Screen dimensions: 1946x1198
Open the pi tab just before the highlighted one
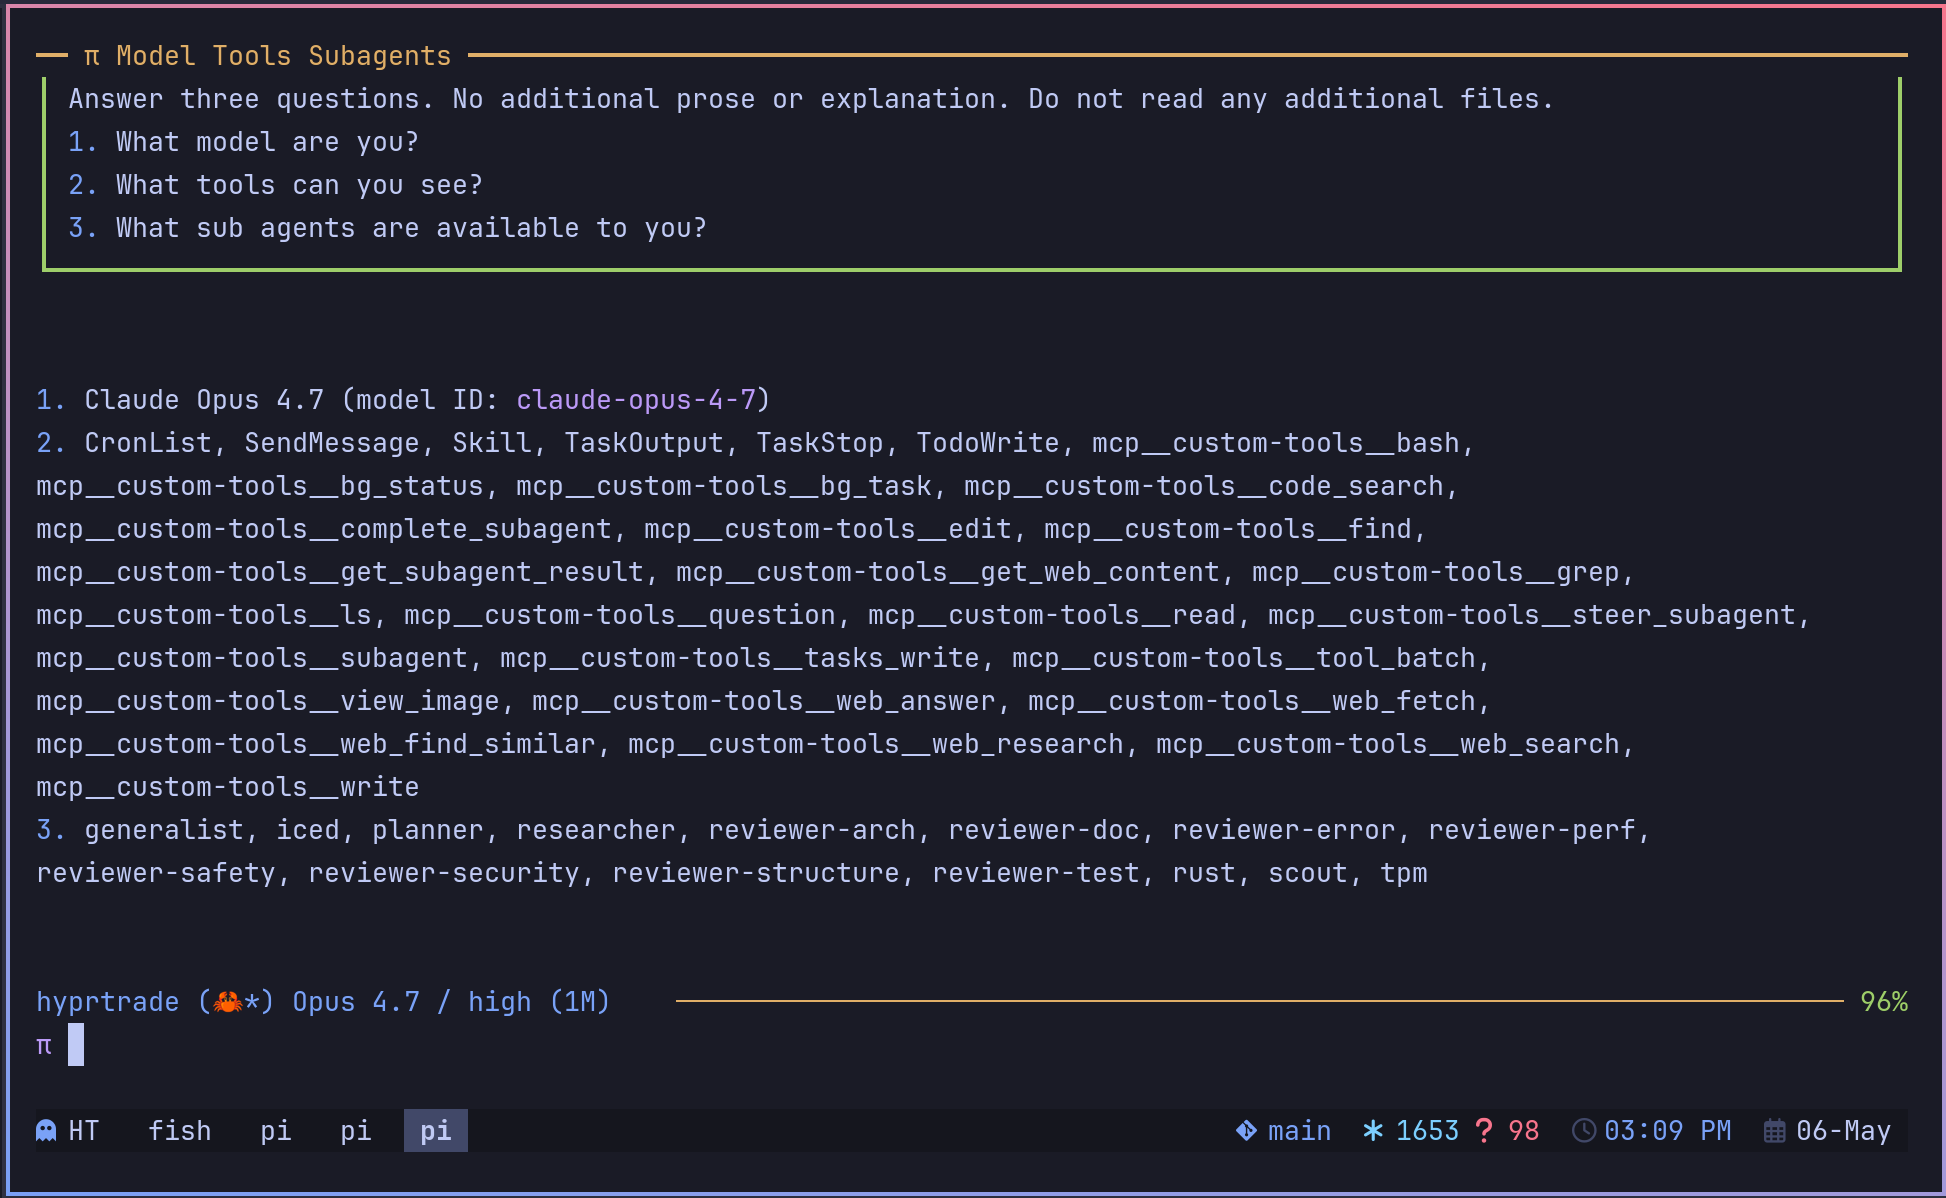[356, 1131]
